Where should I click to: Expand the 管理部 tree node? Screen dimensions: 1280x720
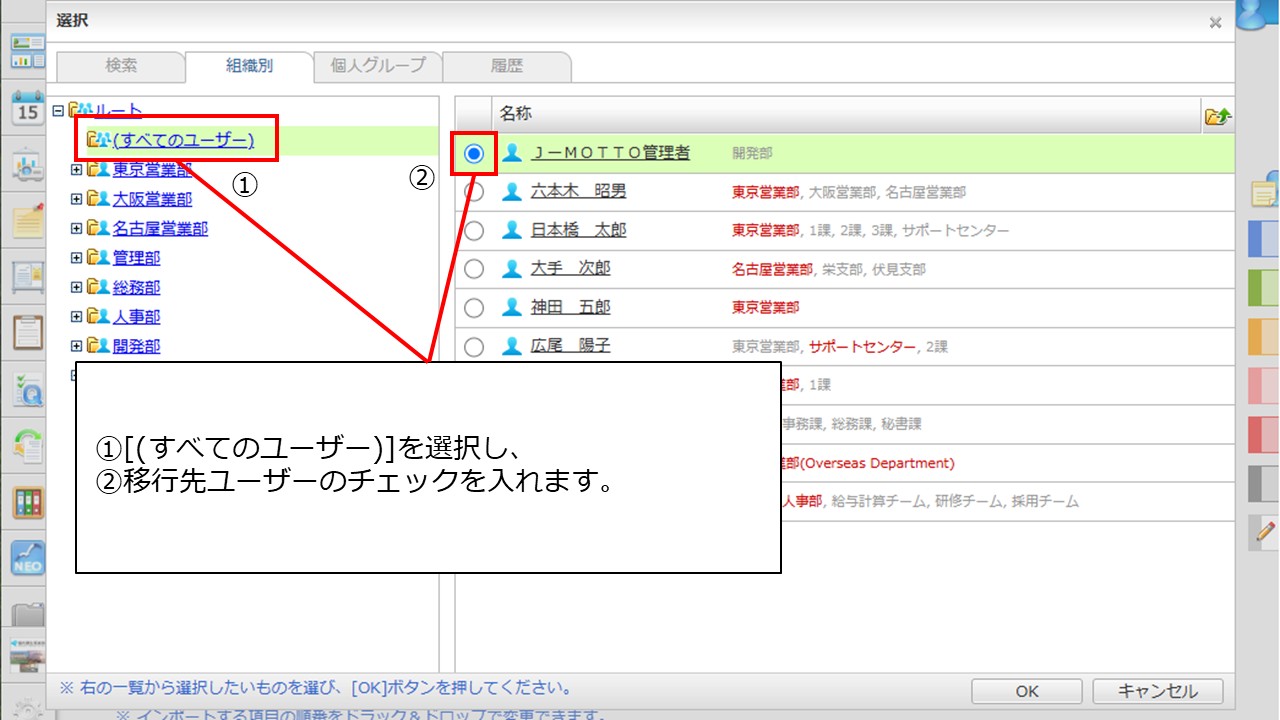coord(76,258)
